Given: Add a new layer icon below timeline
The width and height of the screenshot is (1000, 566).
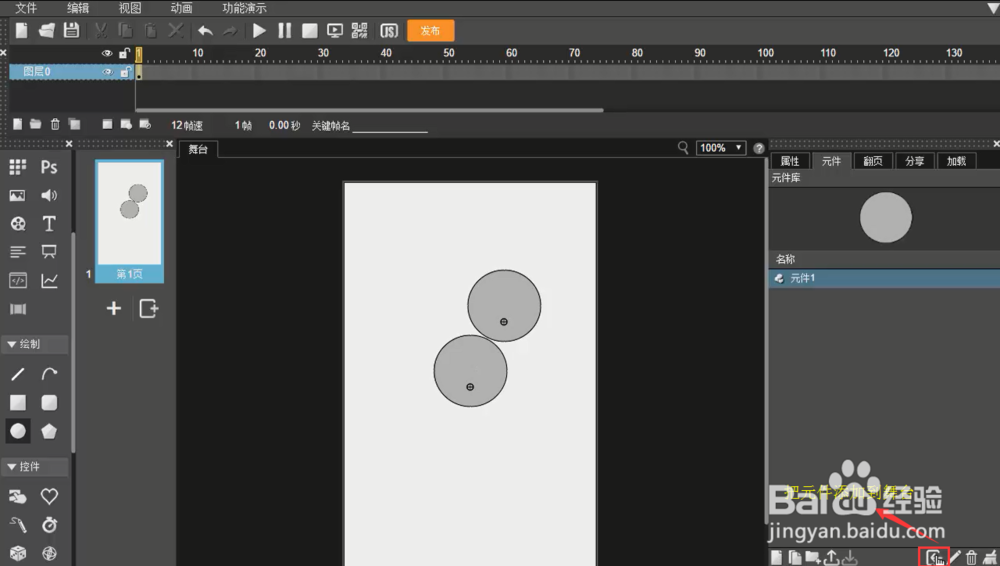Looking at the screenshot, I should pos(17,124).
